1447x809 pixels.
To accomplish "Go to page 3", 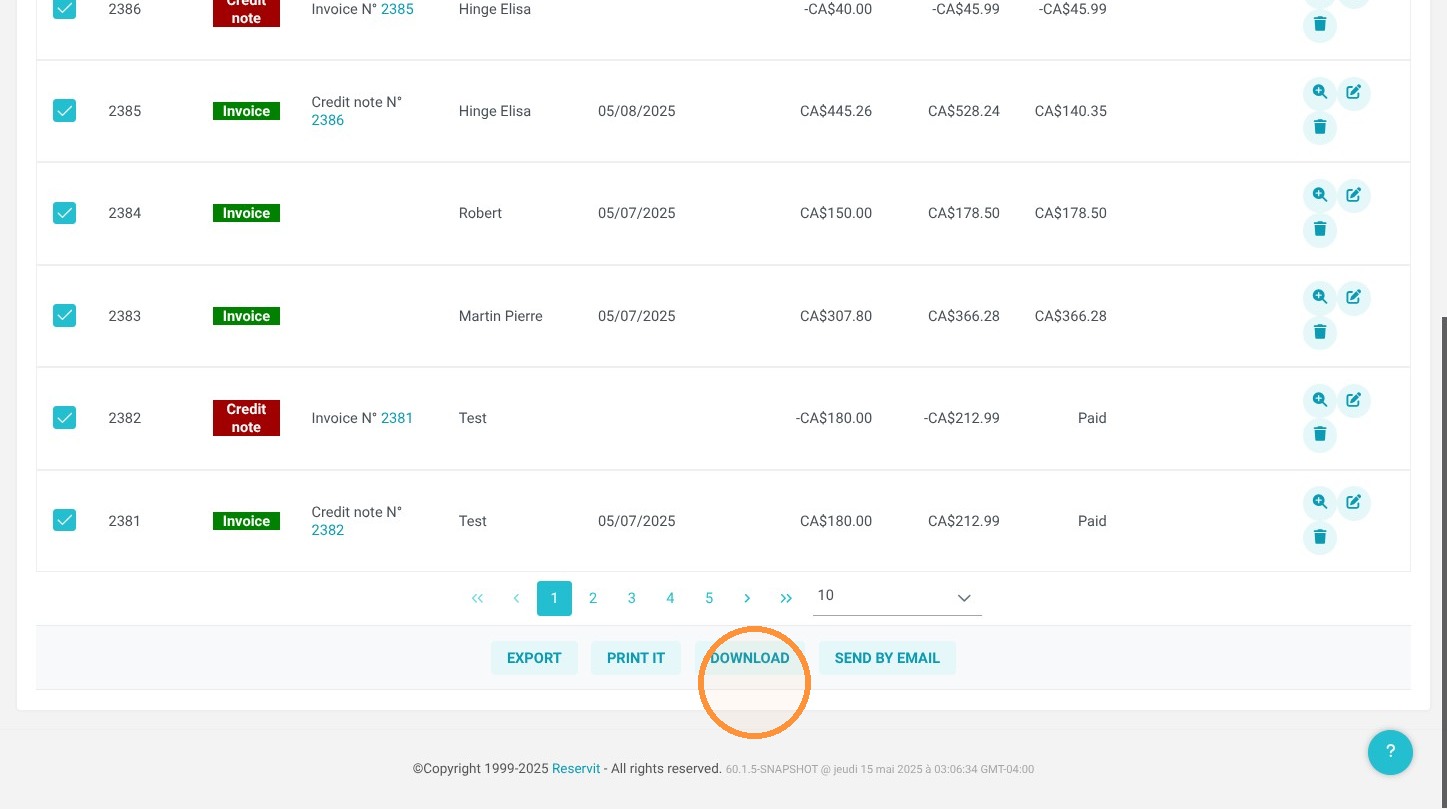I will (632, 598).
